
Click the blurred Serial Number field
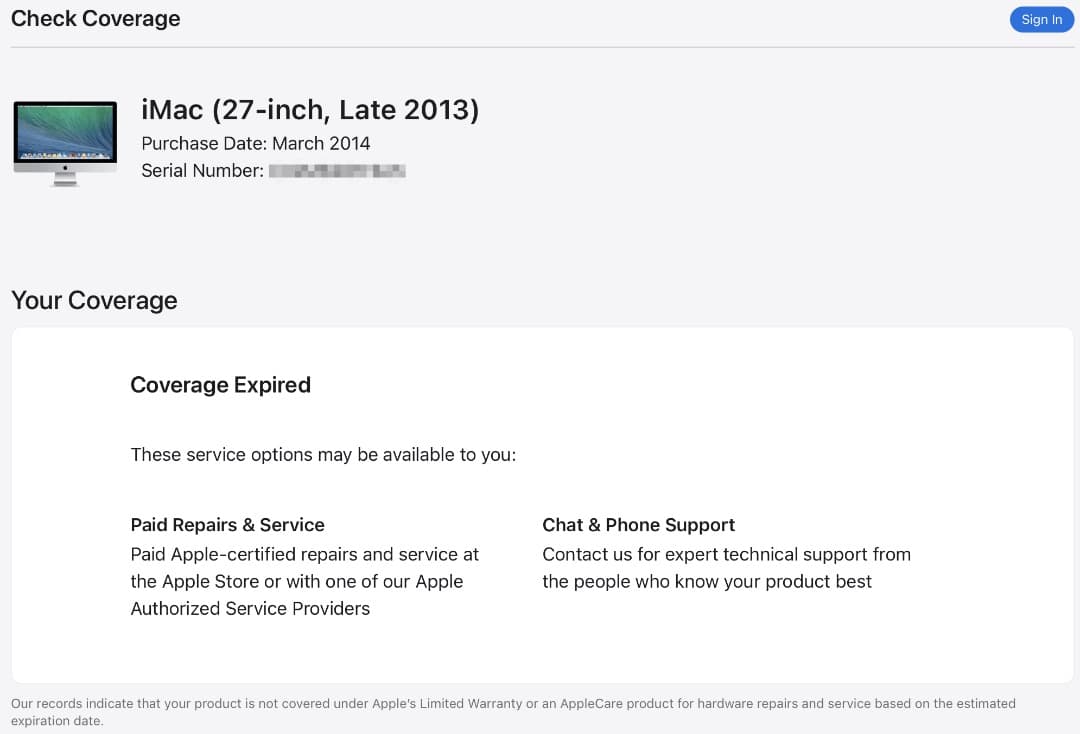[337, 170]
